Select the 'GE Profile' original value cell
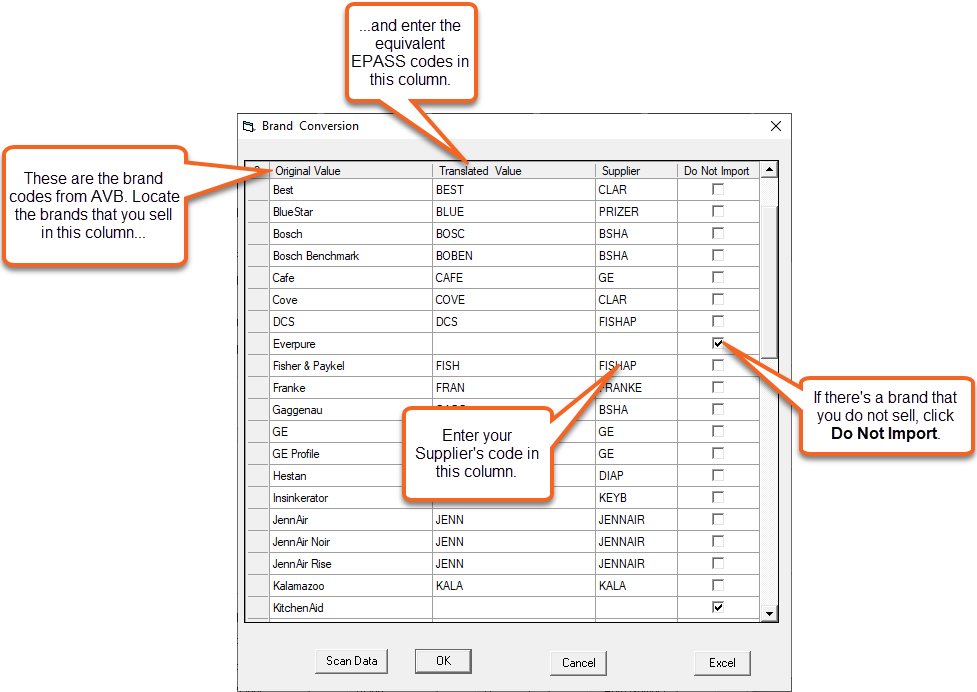 click(x=351, y=454)
